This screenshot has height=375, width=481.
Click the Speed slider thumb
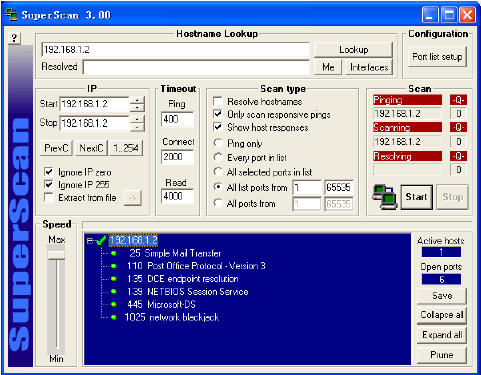pos(56,255)
